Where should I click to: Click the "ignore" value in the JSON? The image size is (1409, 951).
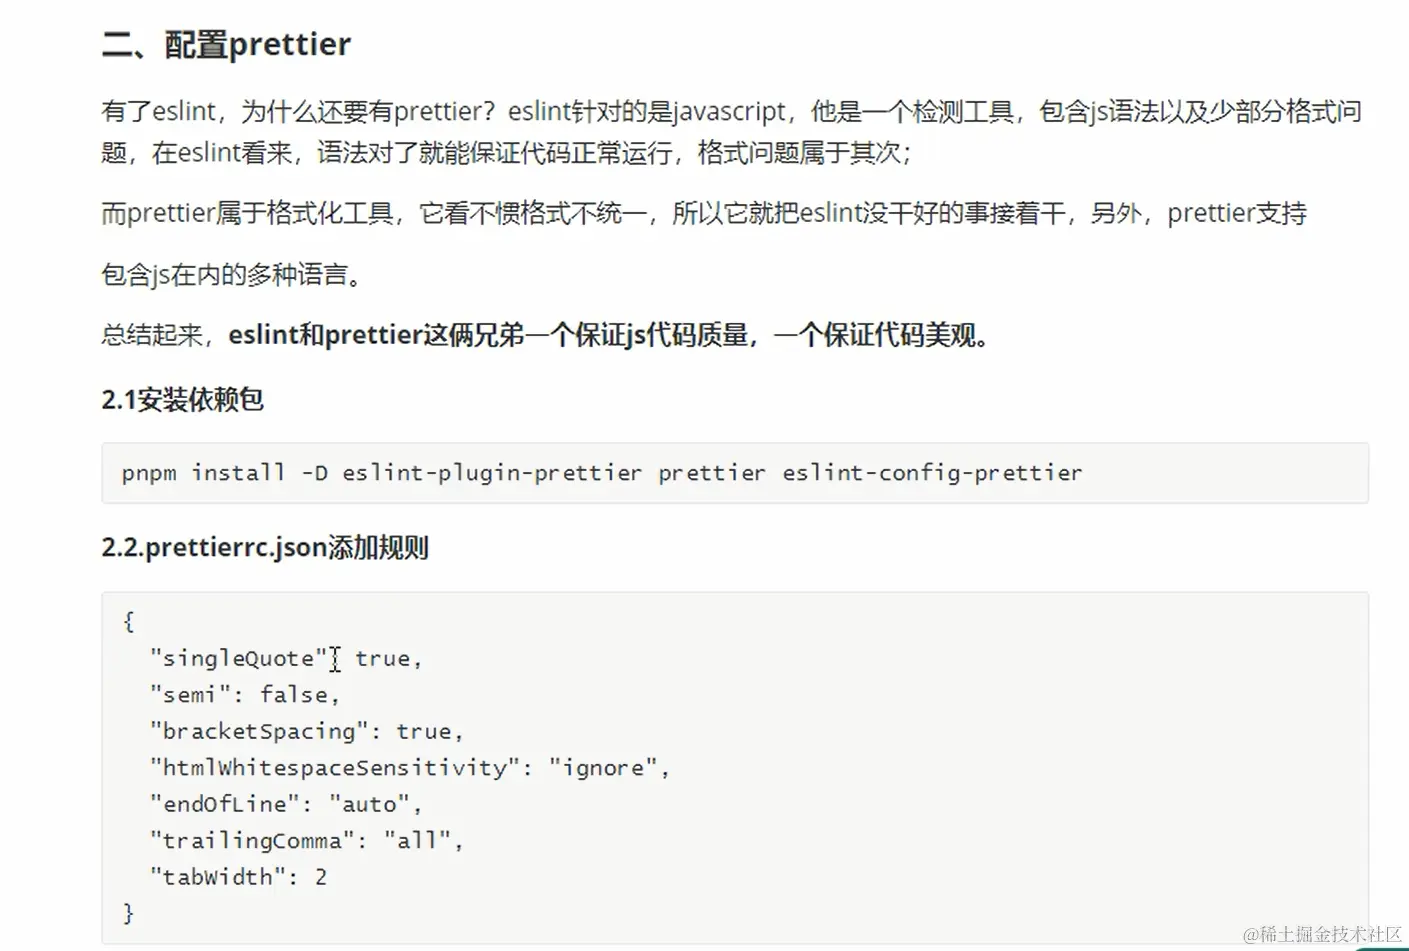point(602,768)
